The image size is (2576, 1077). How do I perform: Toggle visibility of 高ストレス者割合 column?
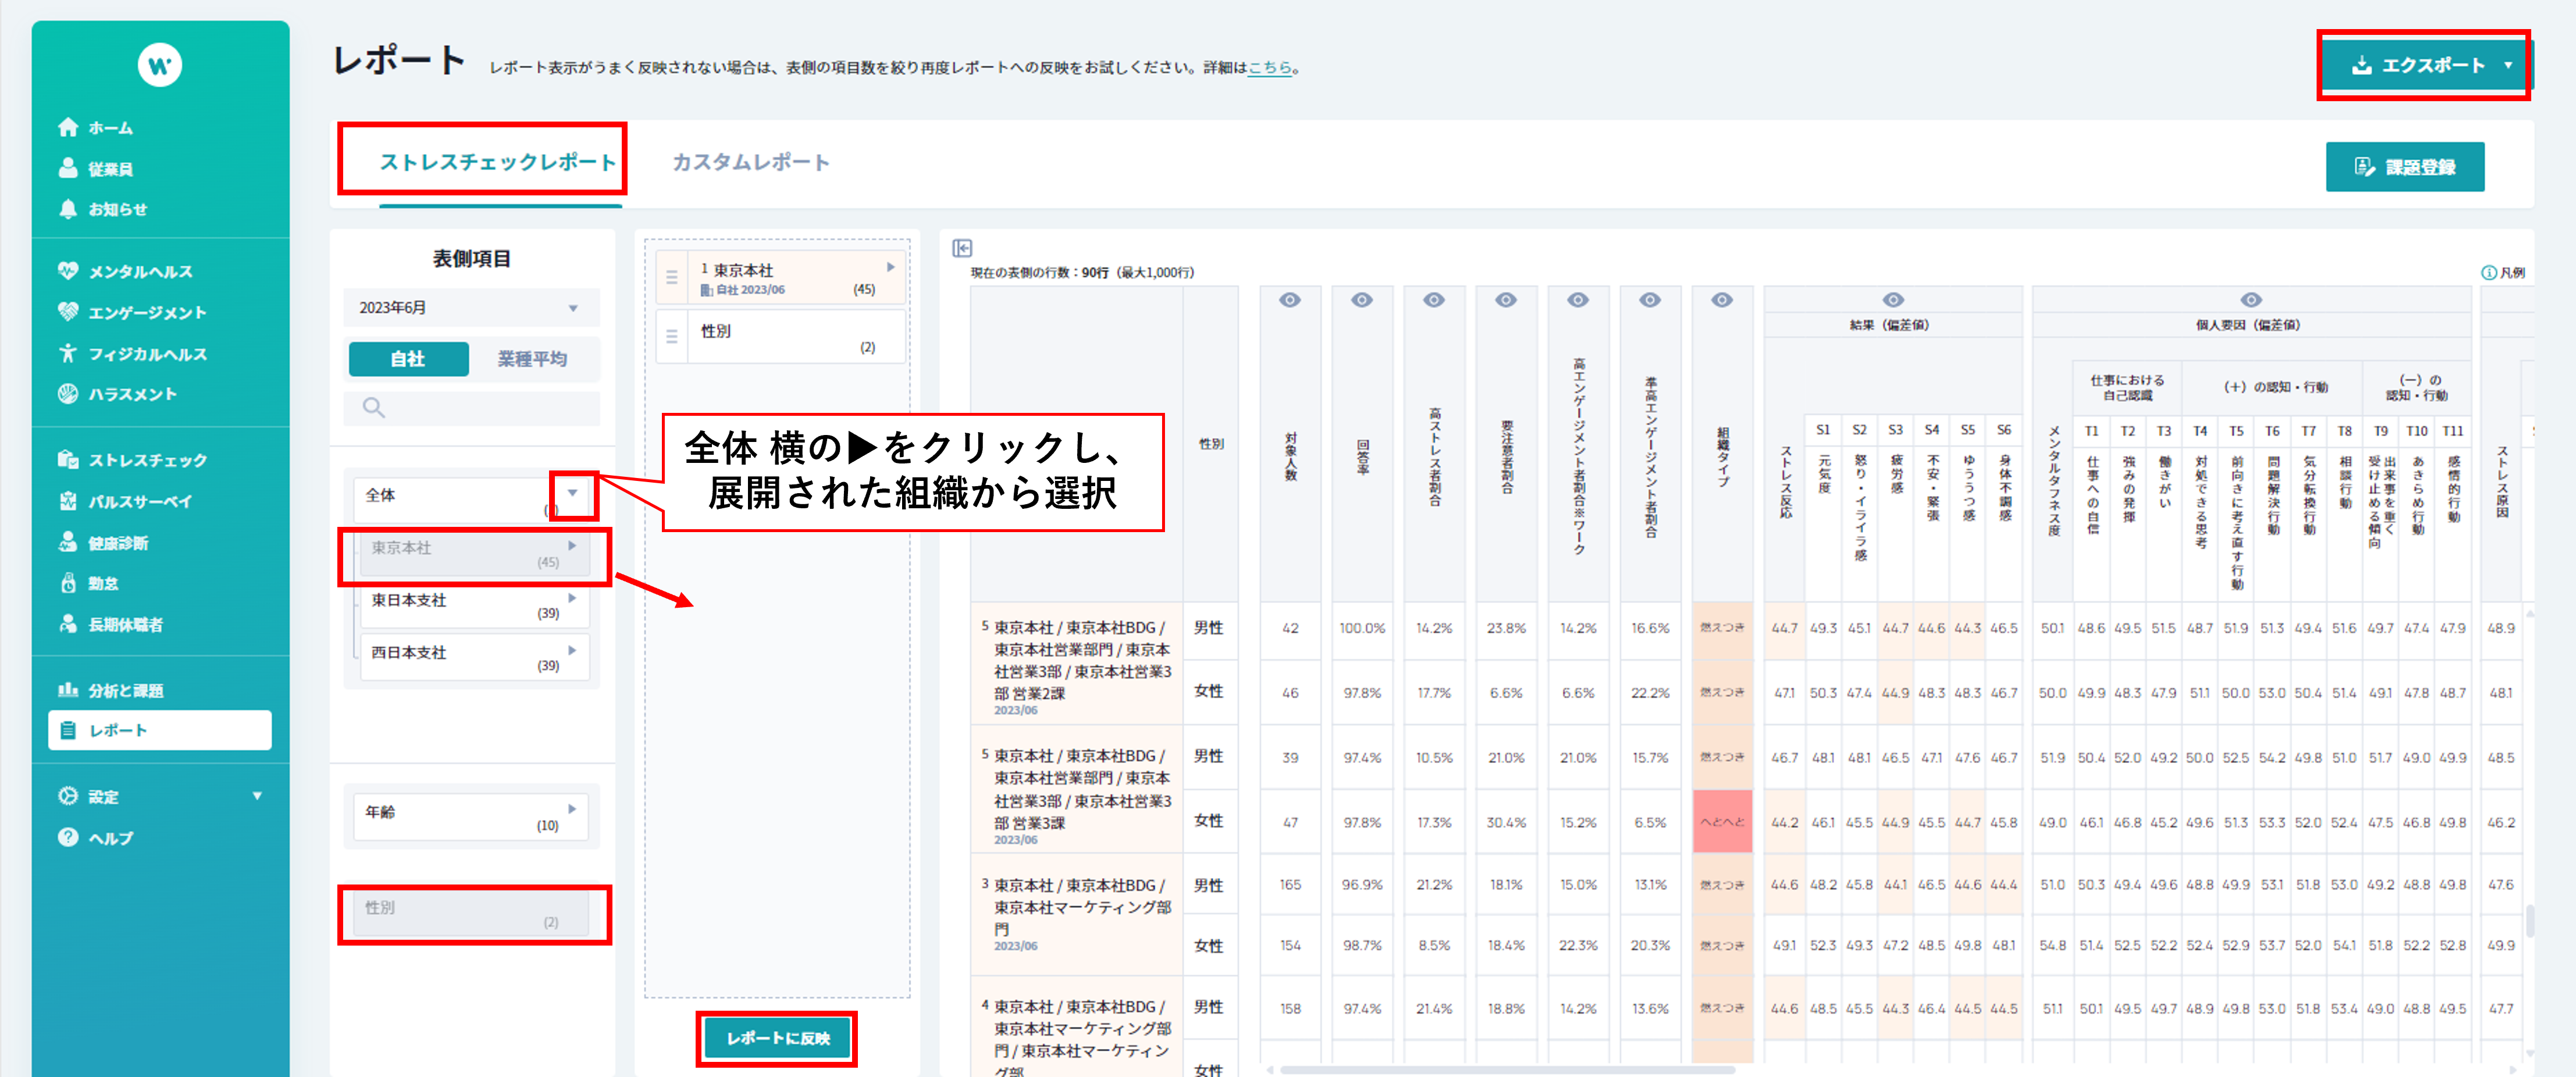[x=1434, y=300]
